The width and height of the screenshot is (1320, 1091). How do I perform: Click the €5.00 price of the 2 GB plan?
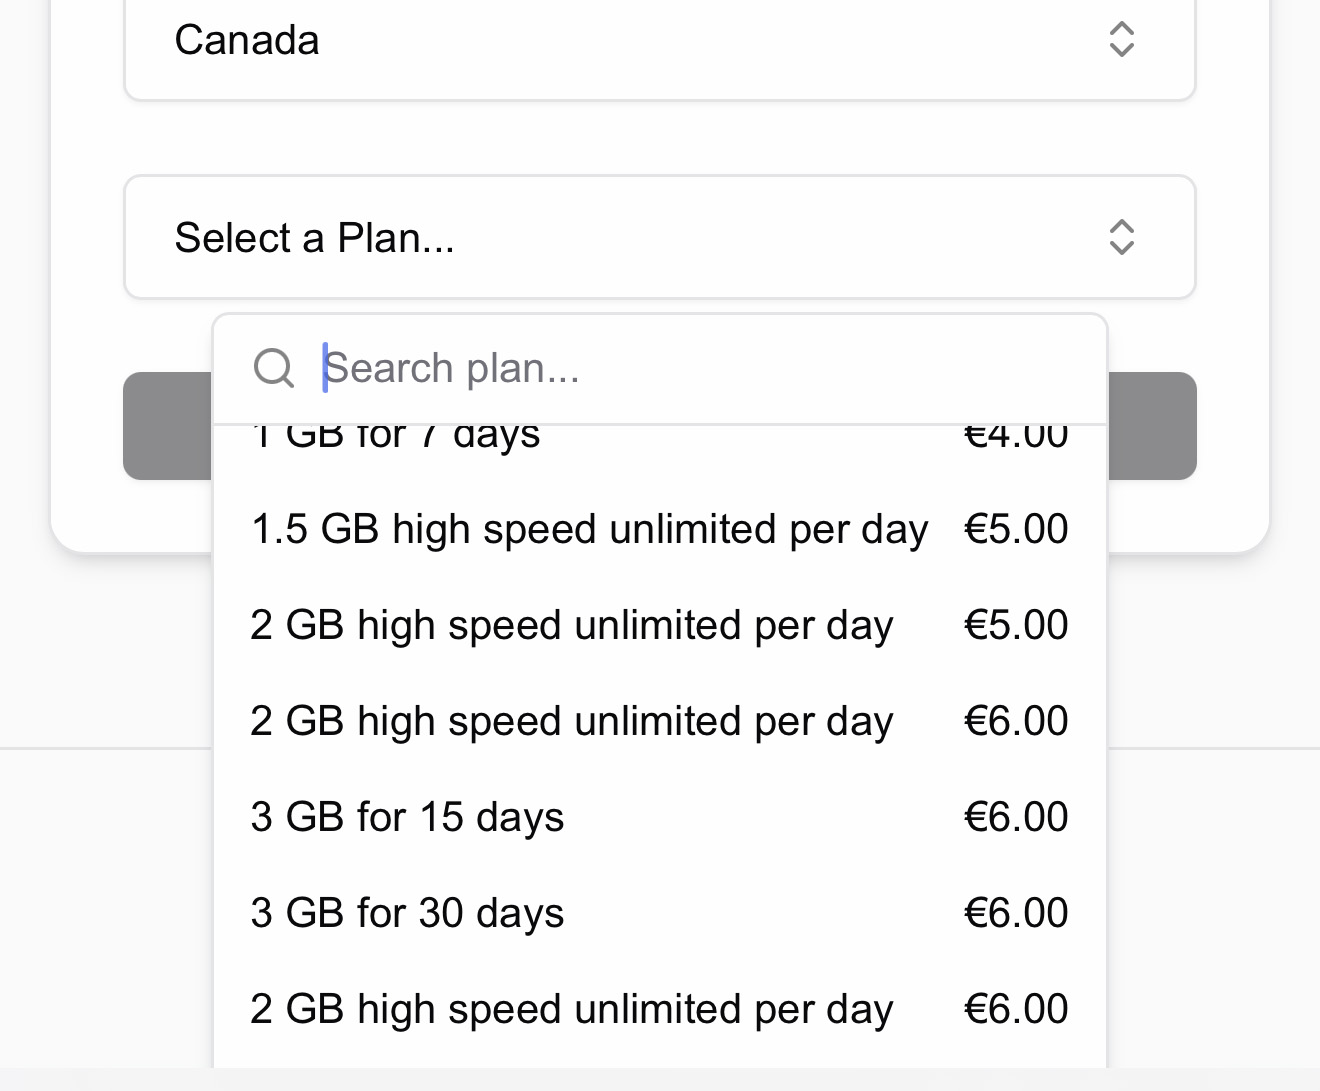point(1016,625)
